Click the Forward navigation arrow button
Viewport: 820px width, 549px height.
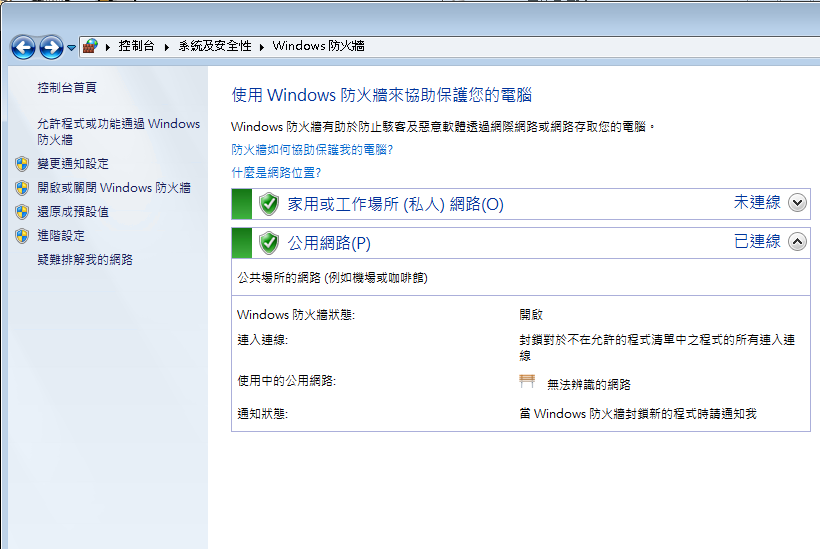point(51,48)
